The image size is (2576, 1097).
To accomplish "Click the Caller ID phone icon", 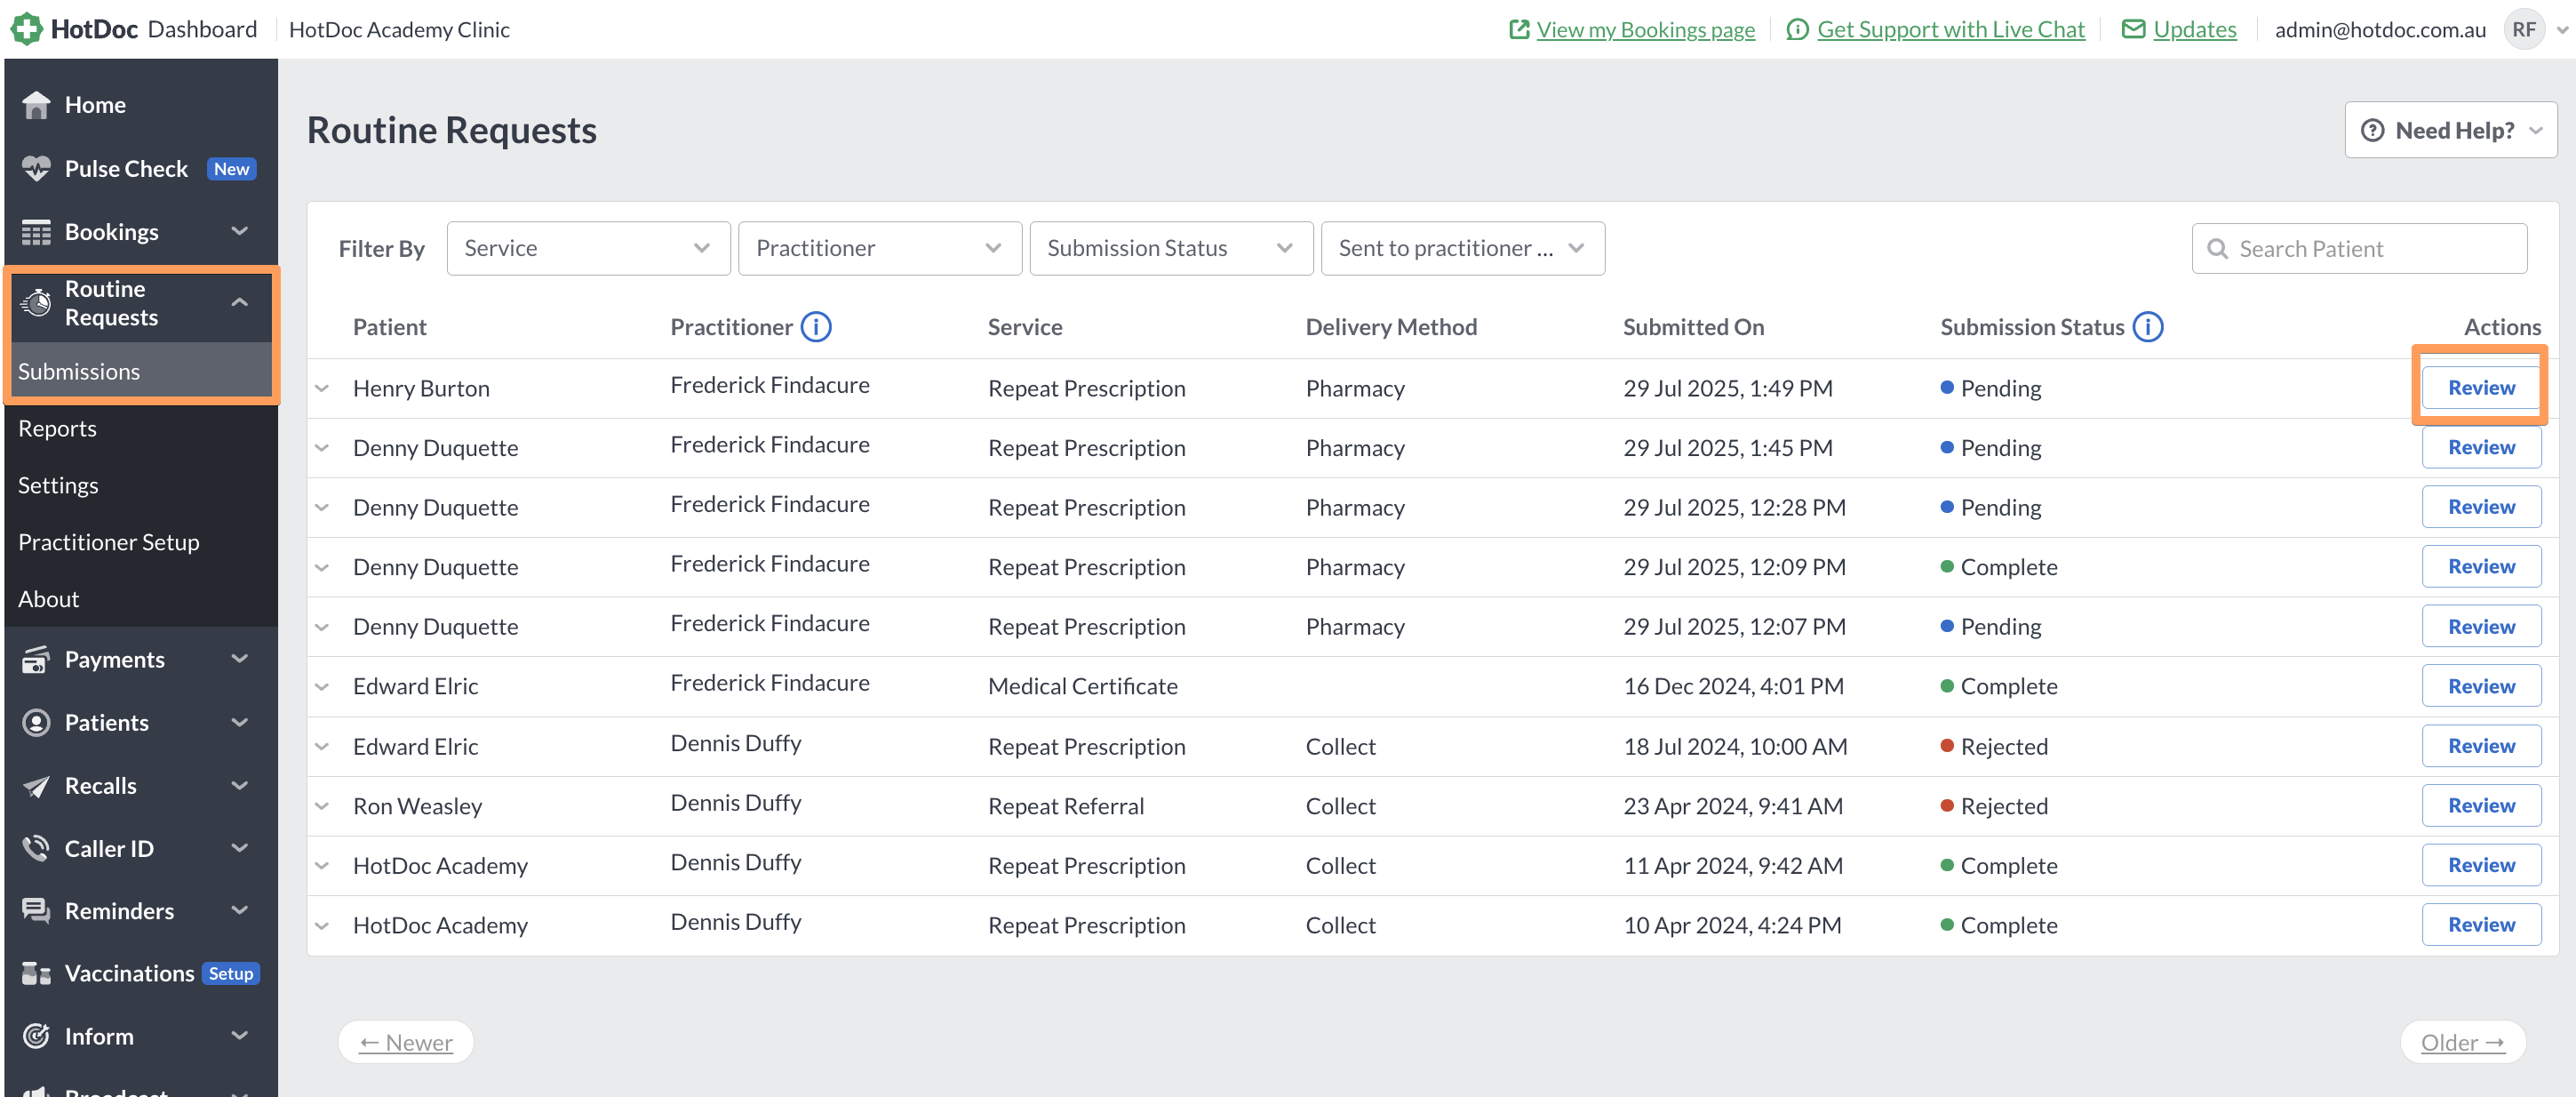I will tap(36, 848).
